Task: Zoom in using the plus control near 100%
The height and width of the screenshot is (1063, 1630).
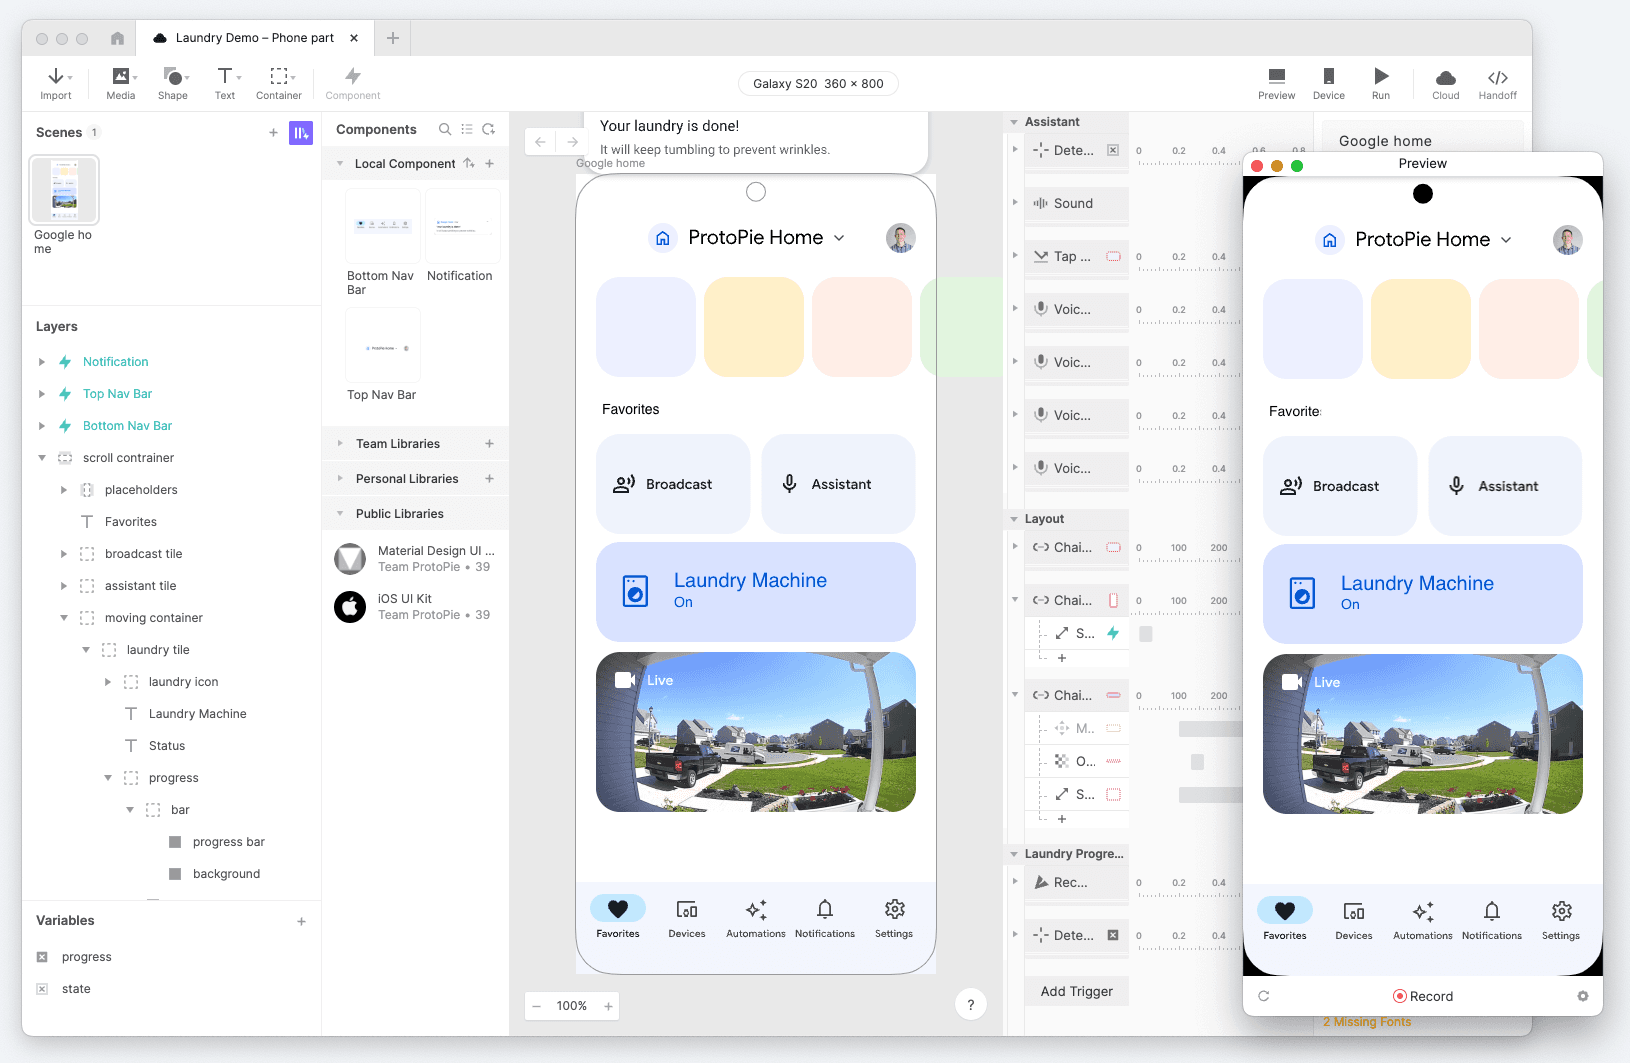Action: click(x=609, y=1006)
